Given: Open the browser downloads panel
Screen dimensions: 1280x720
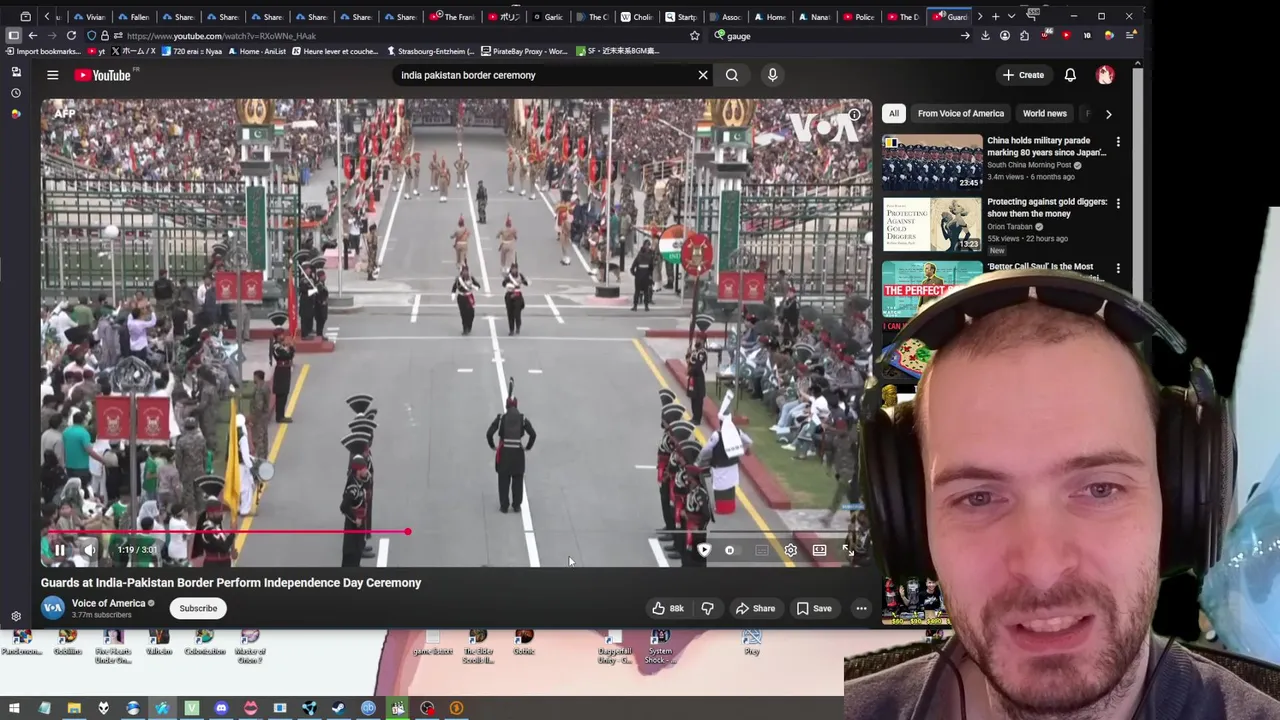Looking at the screenshot, I should click(985, 36).
